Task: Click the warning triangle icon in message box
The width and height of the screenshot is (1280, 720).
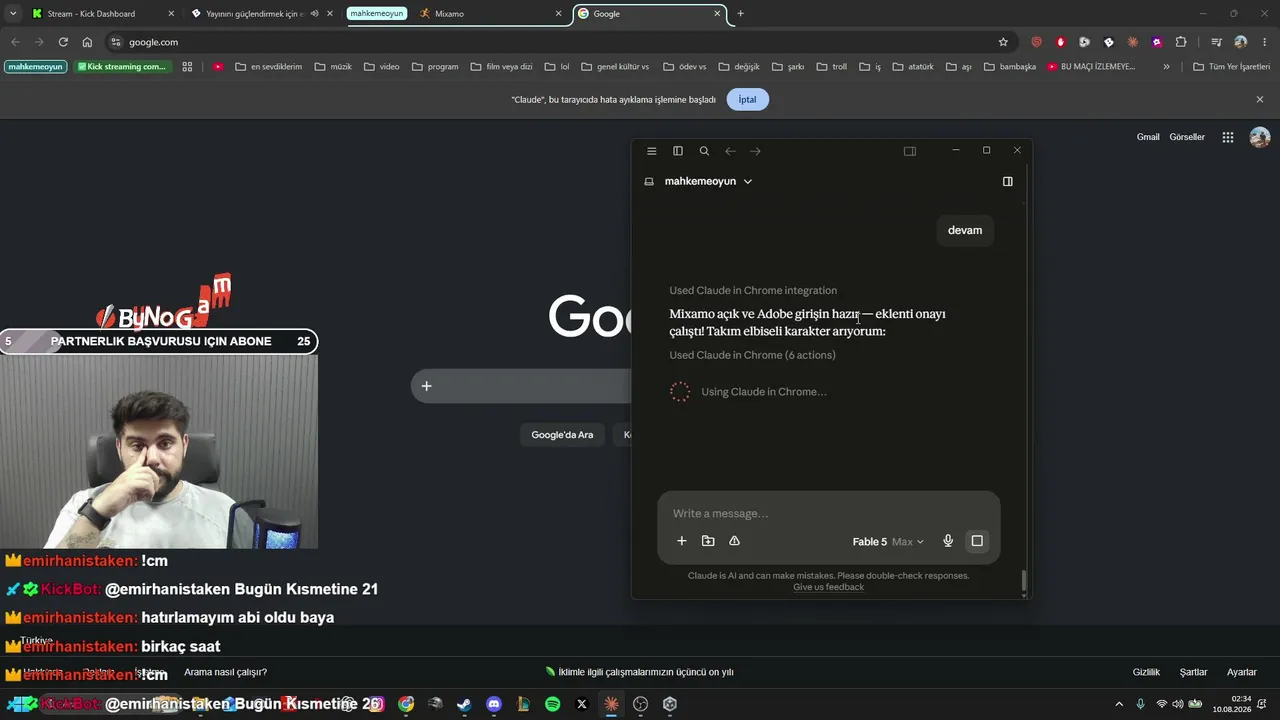Action: coord(734,541)
